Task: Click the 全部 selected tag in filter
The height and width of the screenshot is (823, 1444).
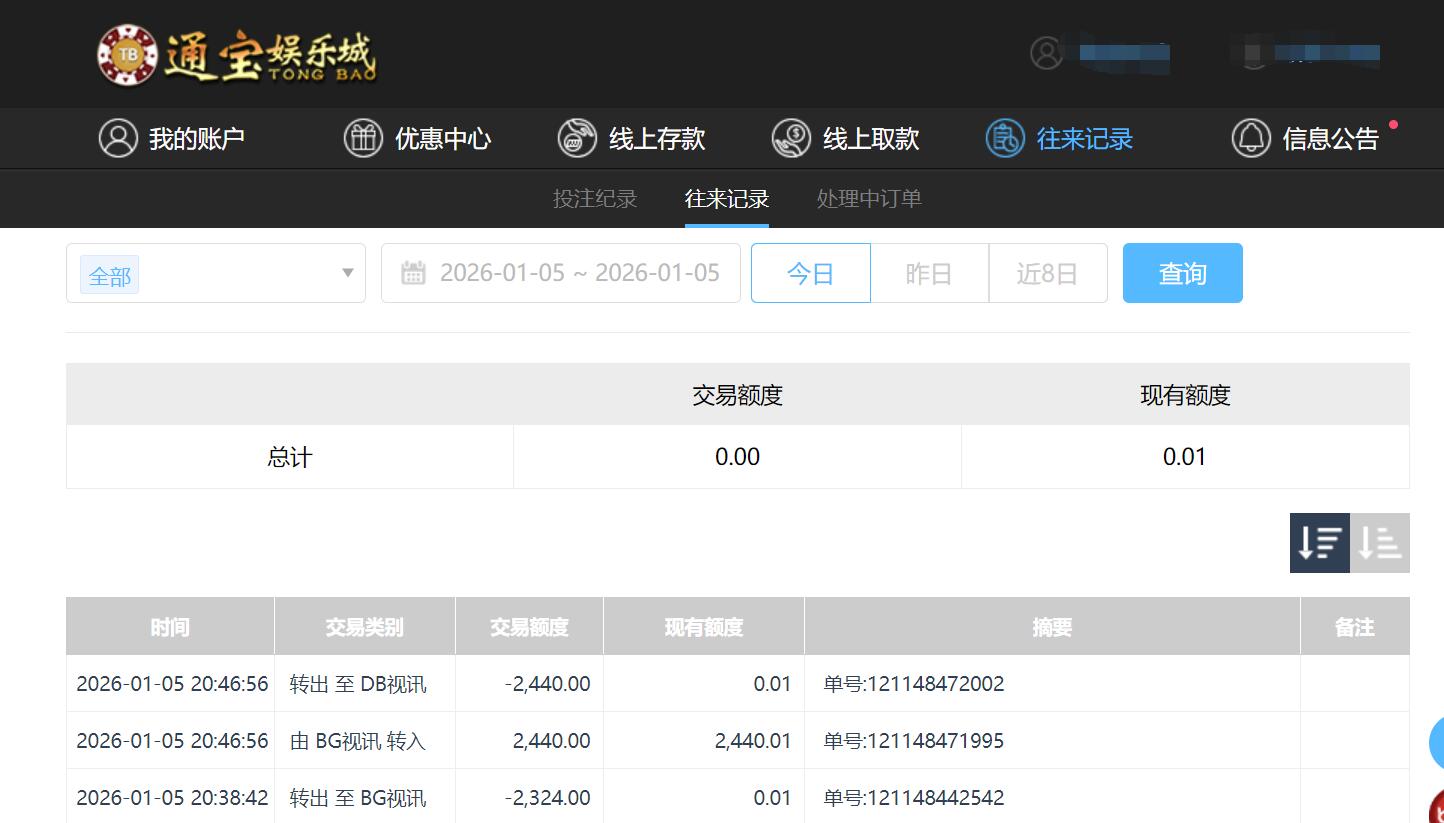Action: (x=110, y=275)
